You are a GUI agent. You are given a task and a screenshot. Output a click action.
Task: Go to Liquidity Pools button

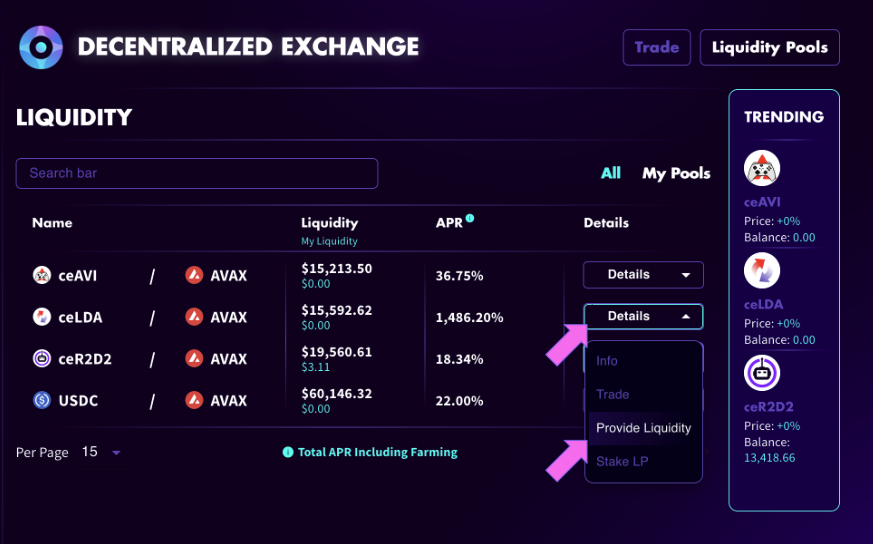769,47
